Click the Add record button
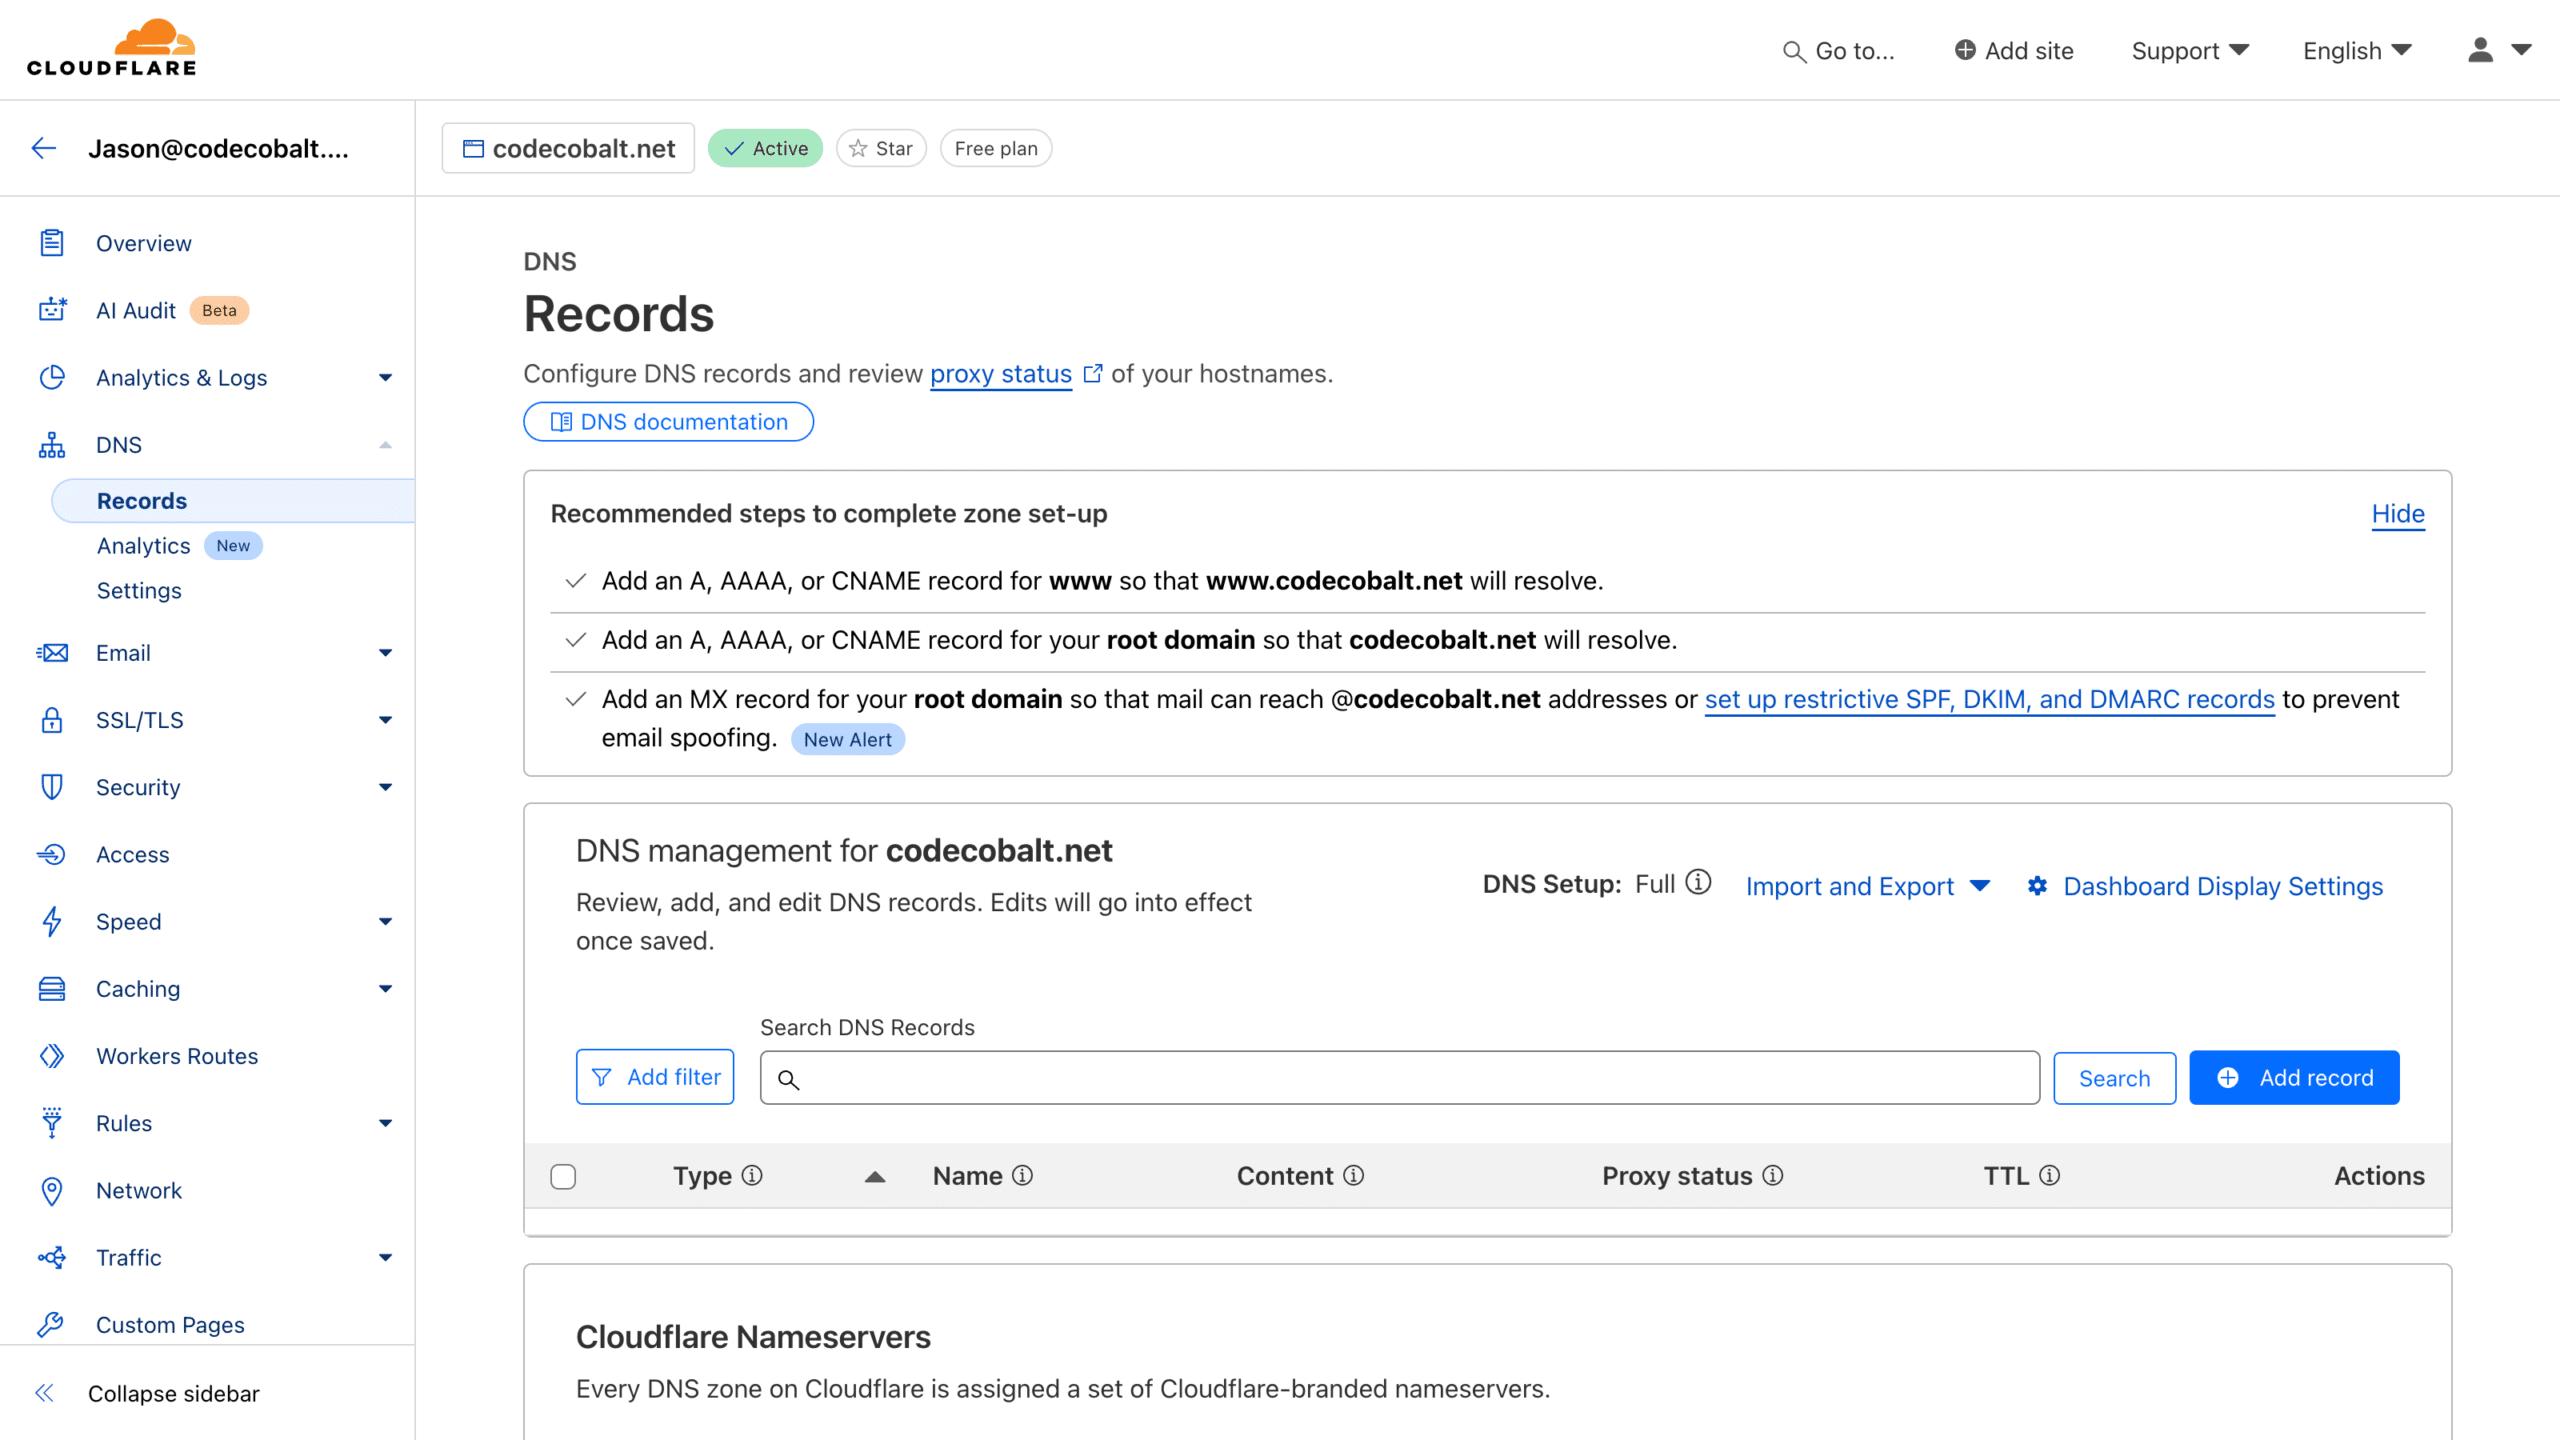The height and width of the screenshot is (1440, 2560). pyautogui.click(x=2294, y=1077)
